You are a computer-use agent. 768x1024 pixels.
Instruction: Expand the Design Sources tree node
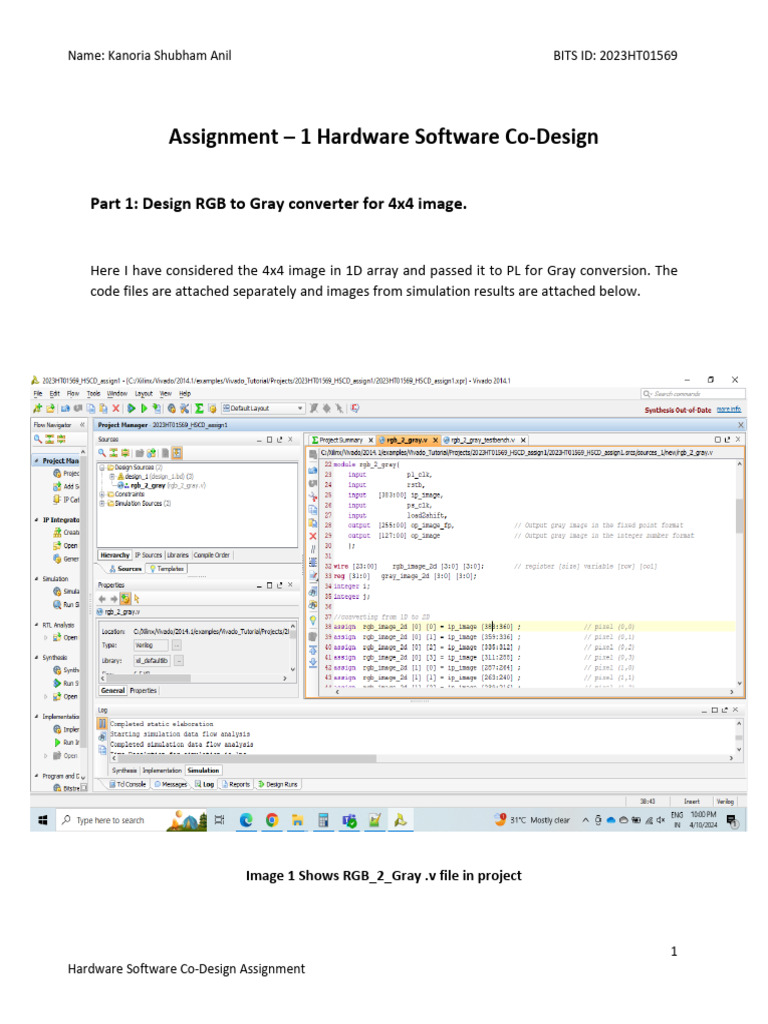[102, 468]
